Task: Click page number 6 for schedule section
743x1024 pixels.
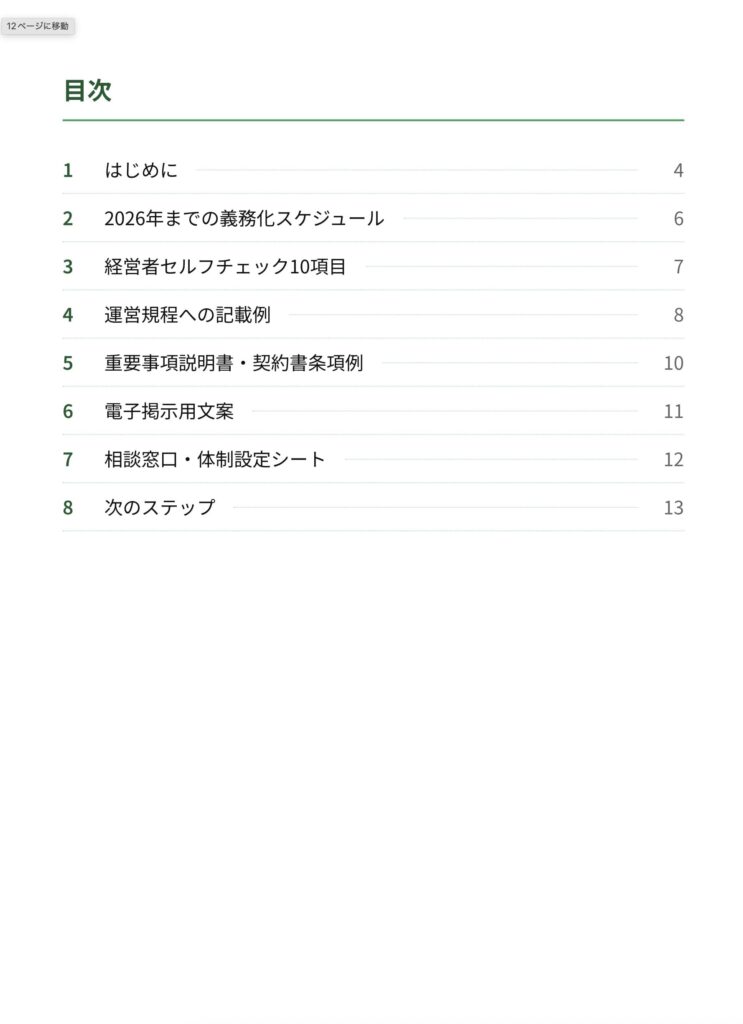Action: click(x=678, y=219)
